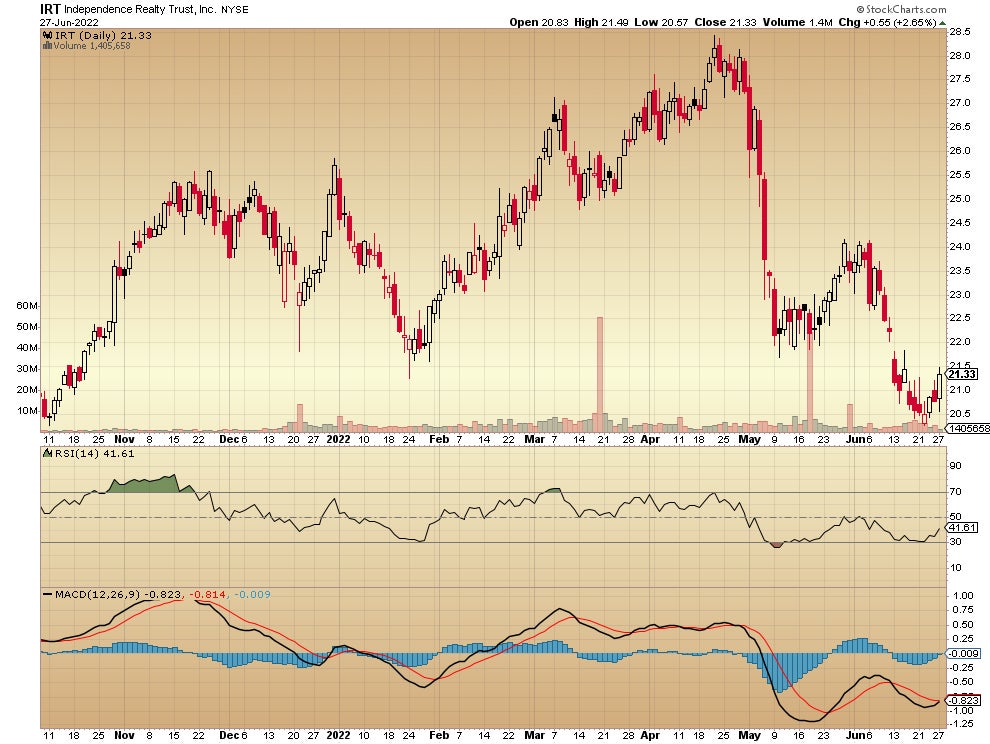The height and width of the screenshot is (744, 990).
Task: Click the 60M volume scale label
Action: [27, 306]
